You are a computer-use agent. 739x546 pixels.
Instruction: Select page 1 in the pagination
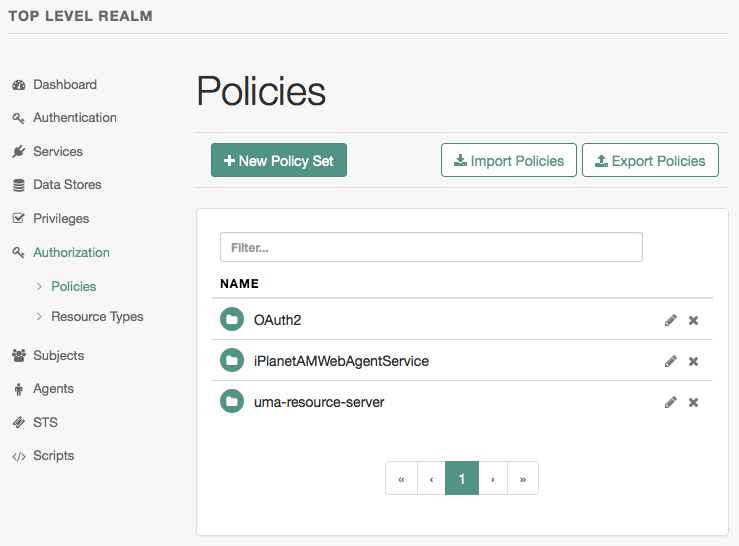[462, 478]
